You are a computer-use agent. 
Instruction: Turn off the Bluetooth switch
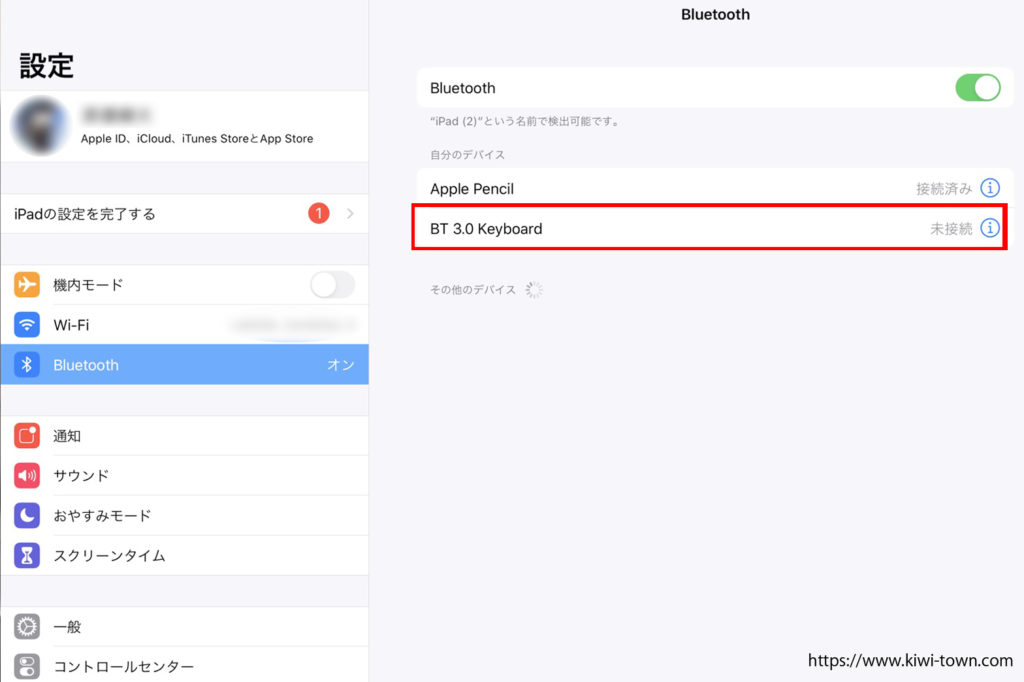[978, 88]
